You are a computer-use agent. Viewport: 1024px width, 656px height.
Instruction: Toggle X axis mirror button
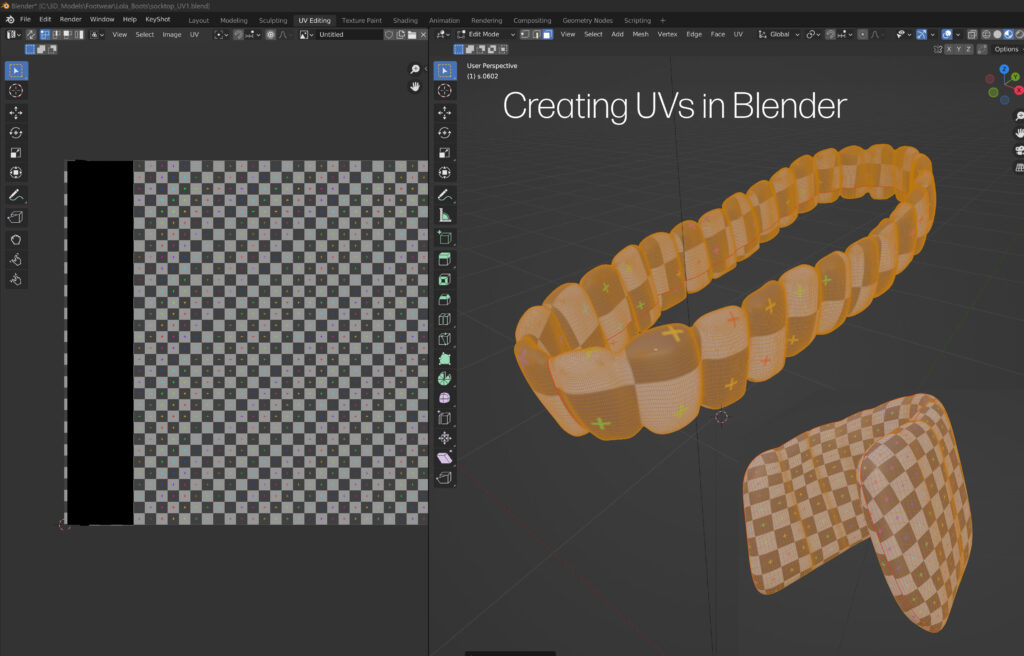[x=951, y=49]
